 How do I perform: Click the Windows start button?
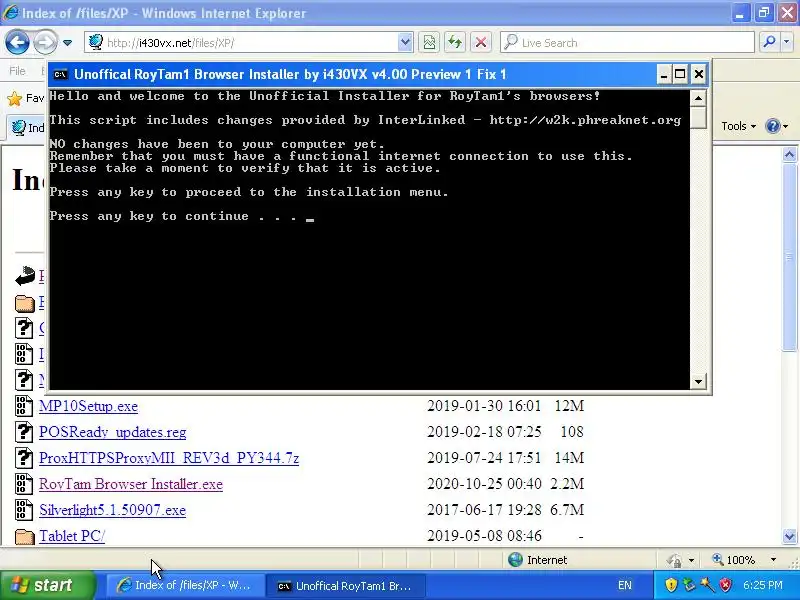pyautogui.click(x=48, y=585)
